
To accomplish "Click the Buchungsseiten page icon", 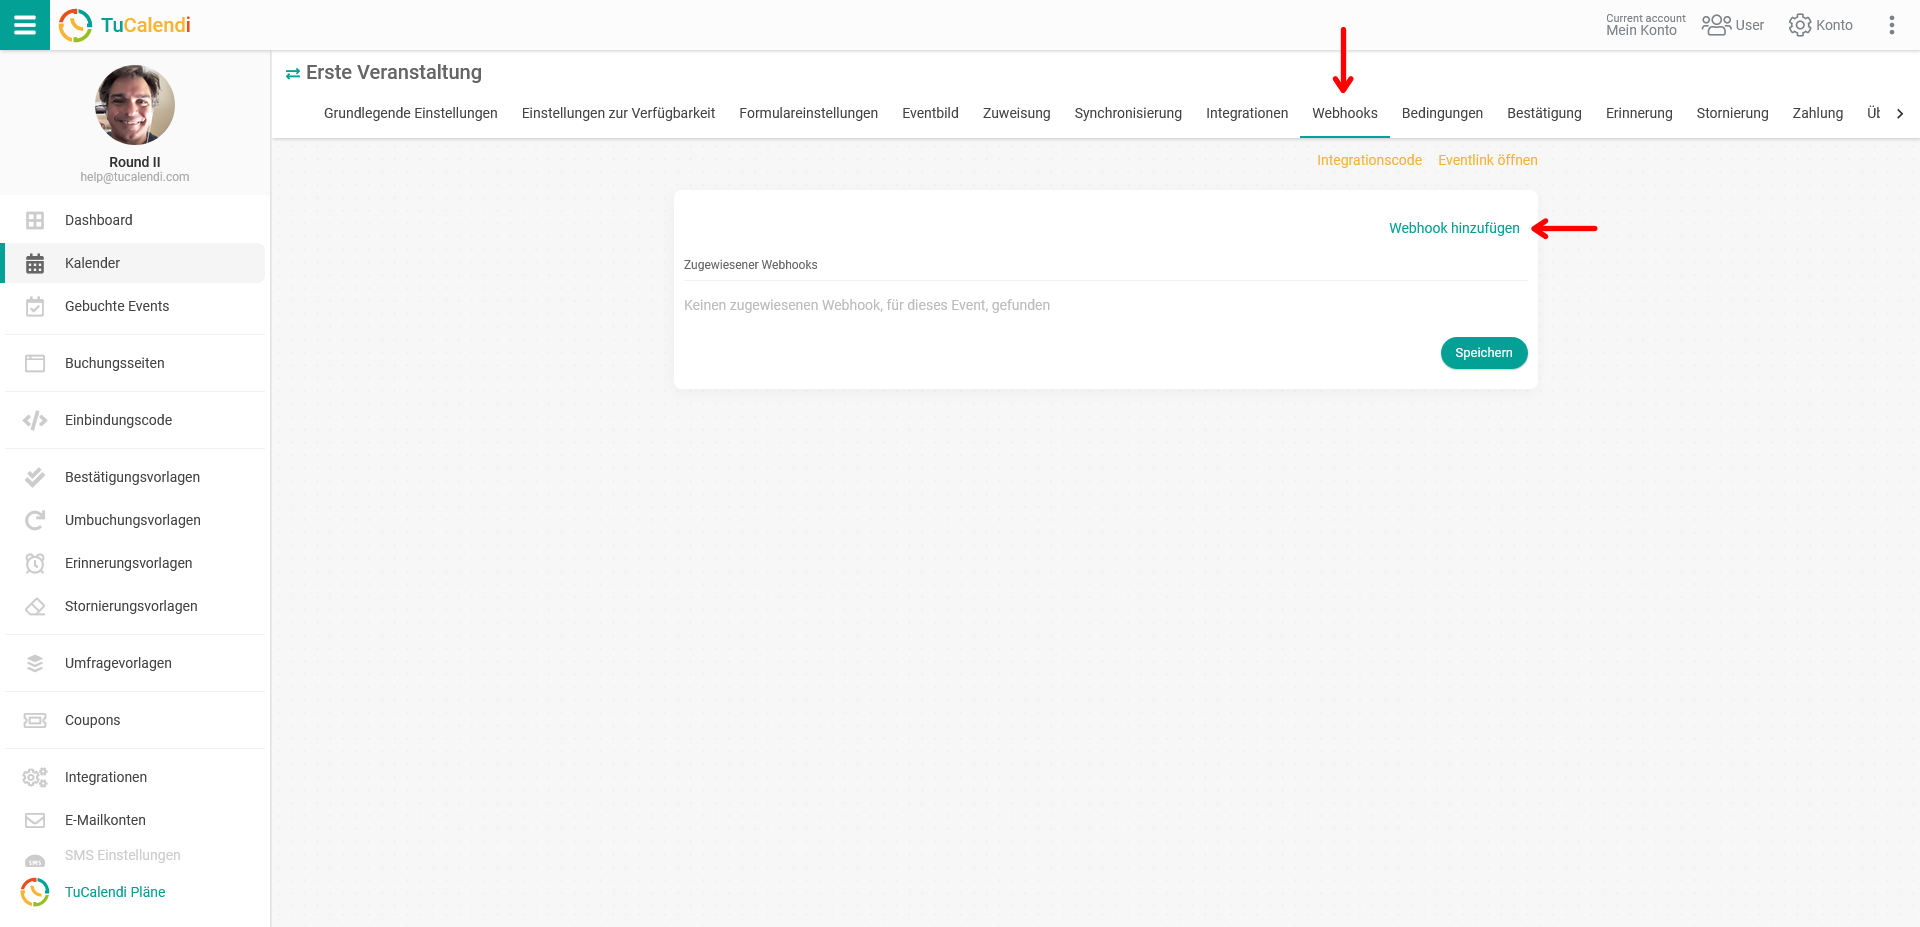I will pos(35,363).
